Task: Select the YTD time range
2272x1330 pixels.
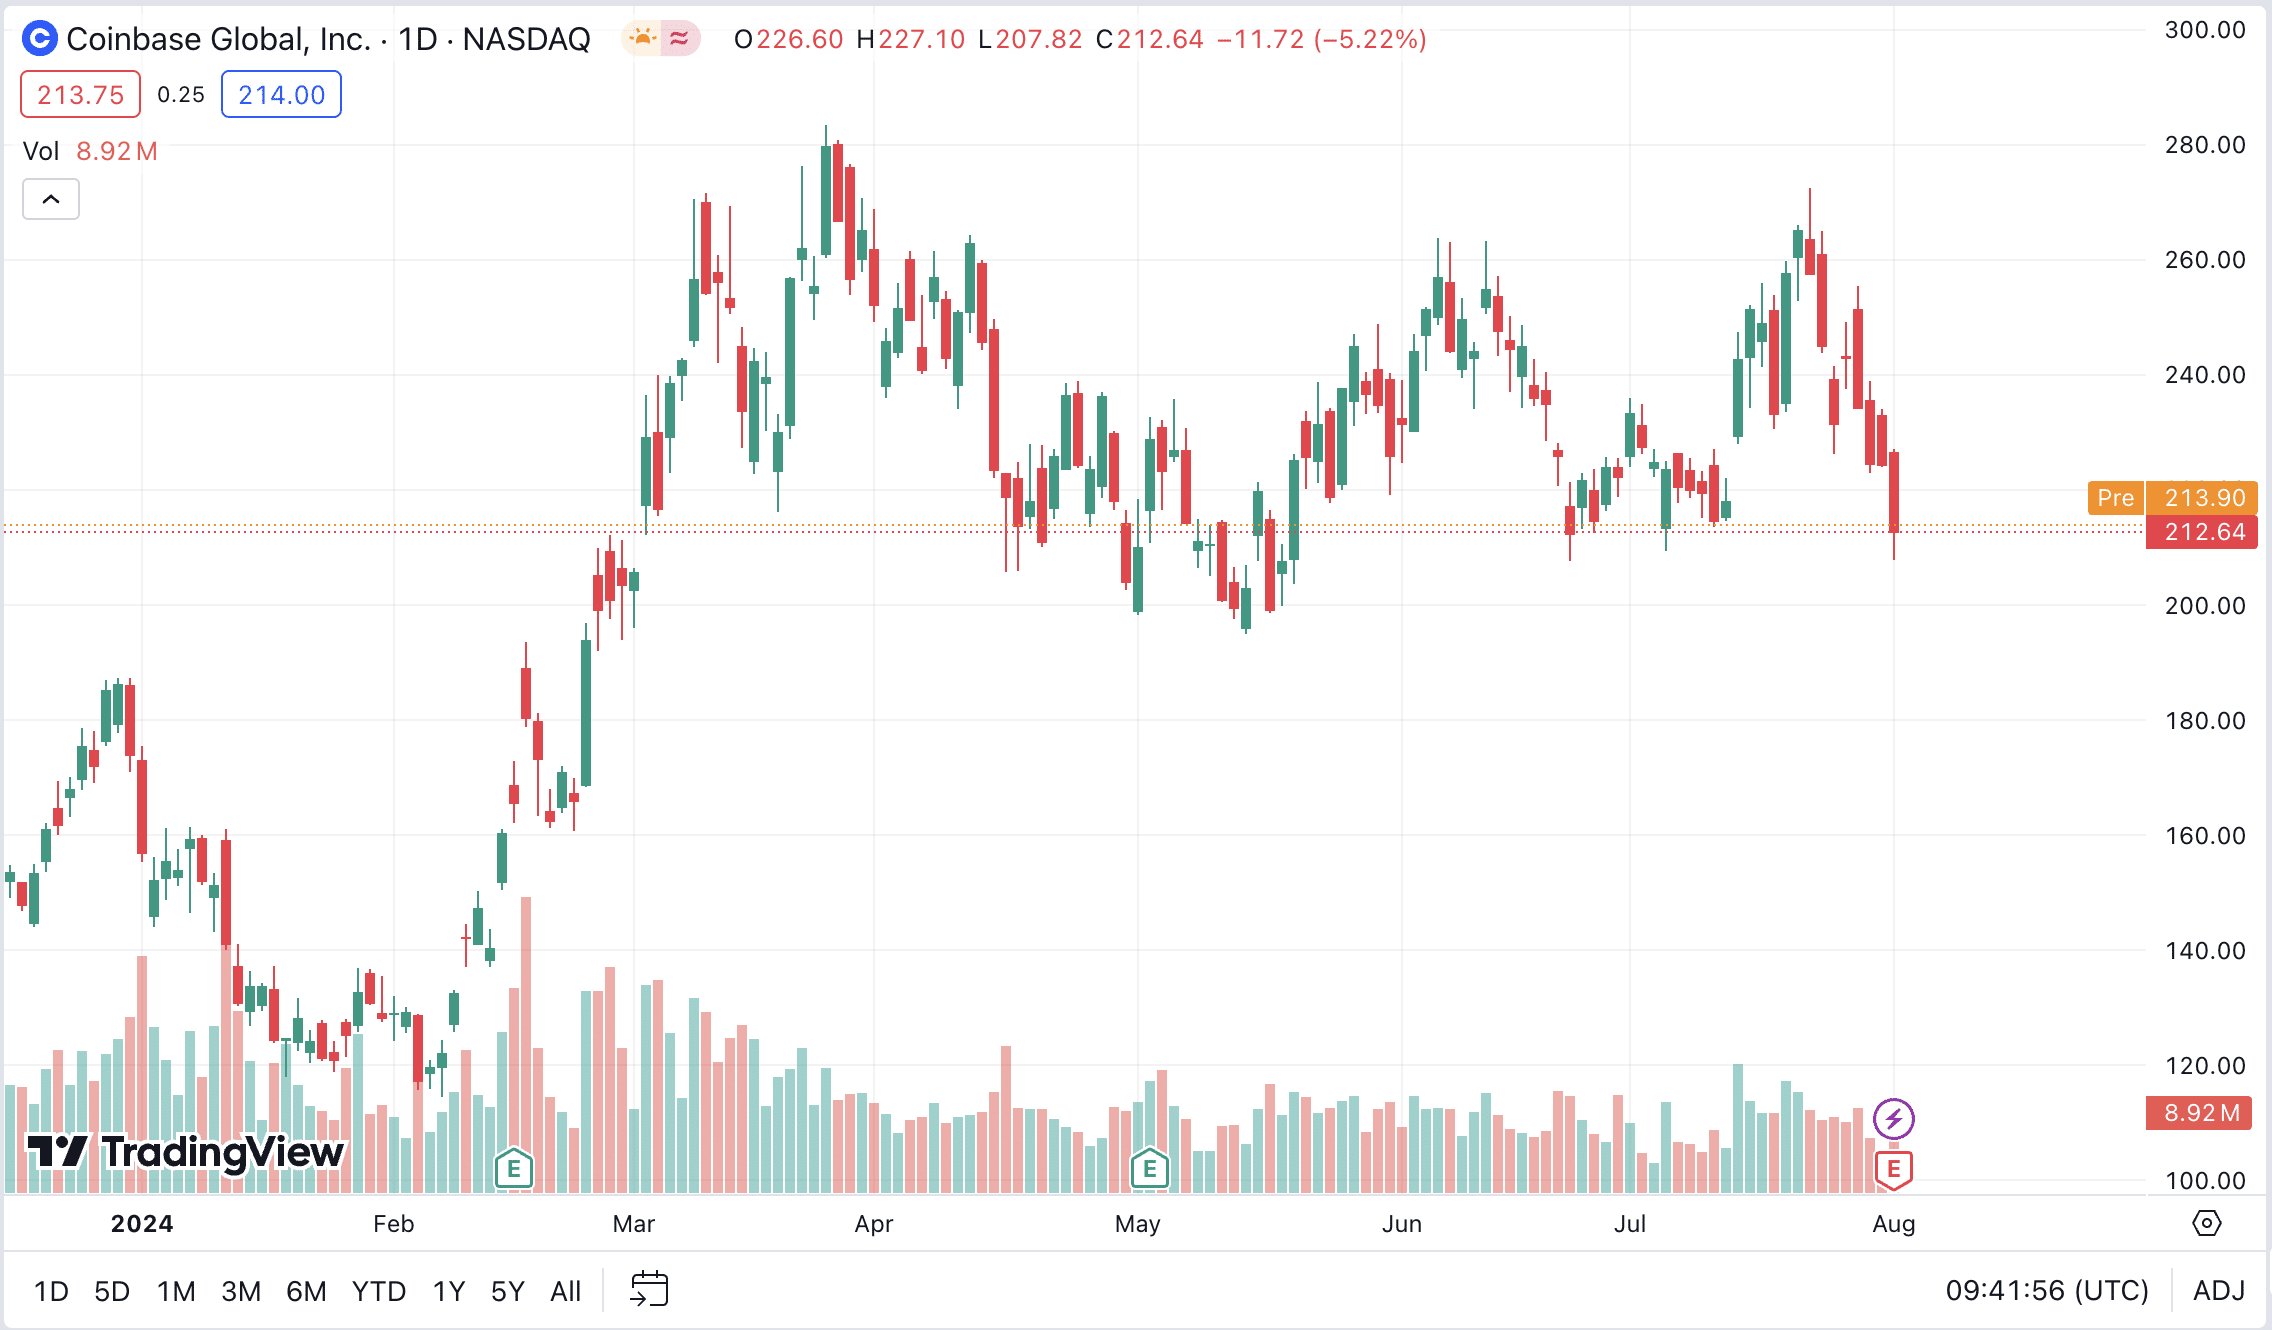Action: tap(378, 1291)
